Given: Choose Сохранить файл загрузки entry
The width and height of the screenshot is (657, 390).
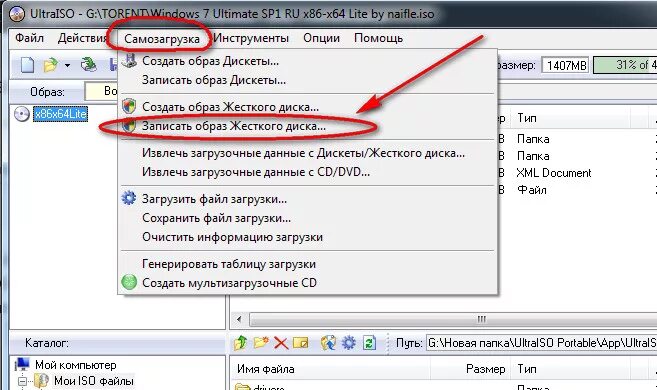Looking at the screenshot, I should pyautogui.click(x=308, y=218).
